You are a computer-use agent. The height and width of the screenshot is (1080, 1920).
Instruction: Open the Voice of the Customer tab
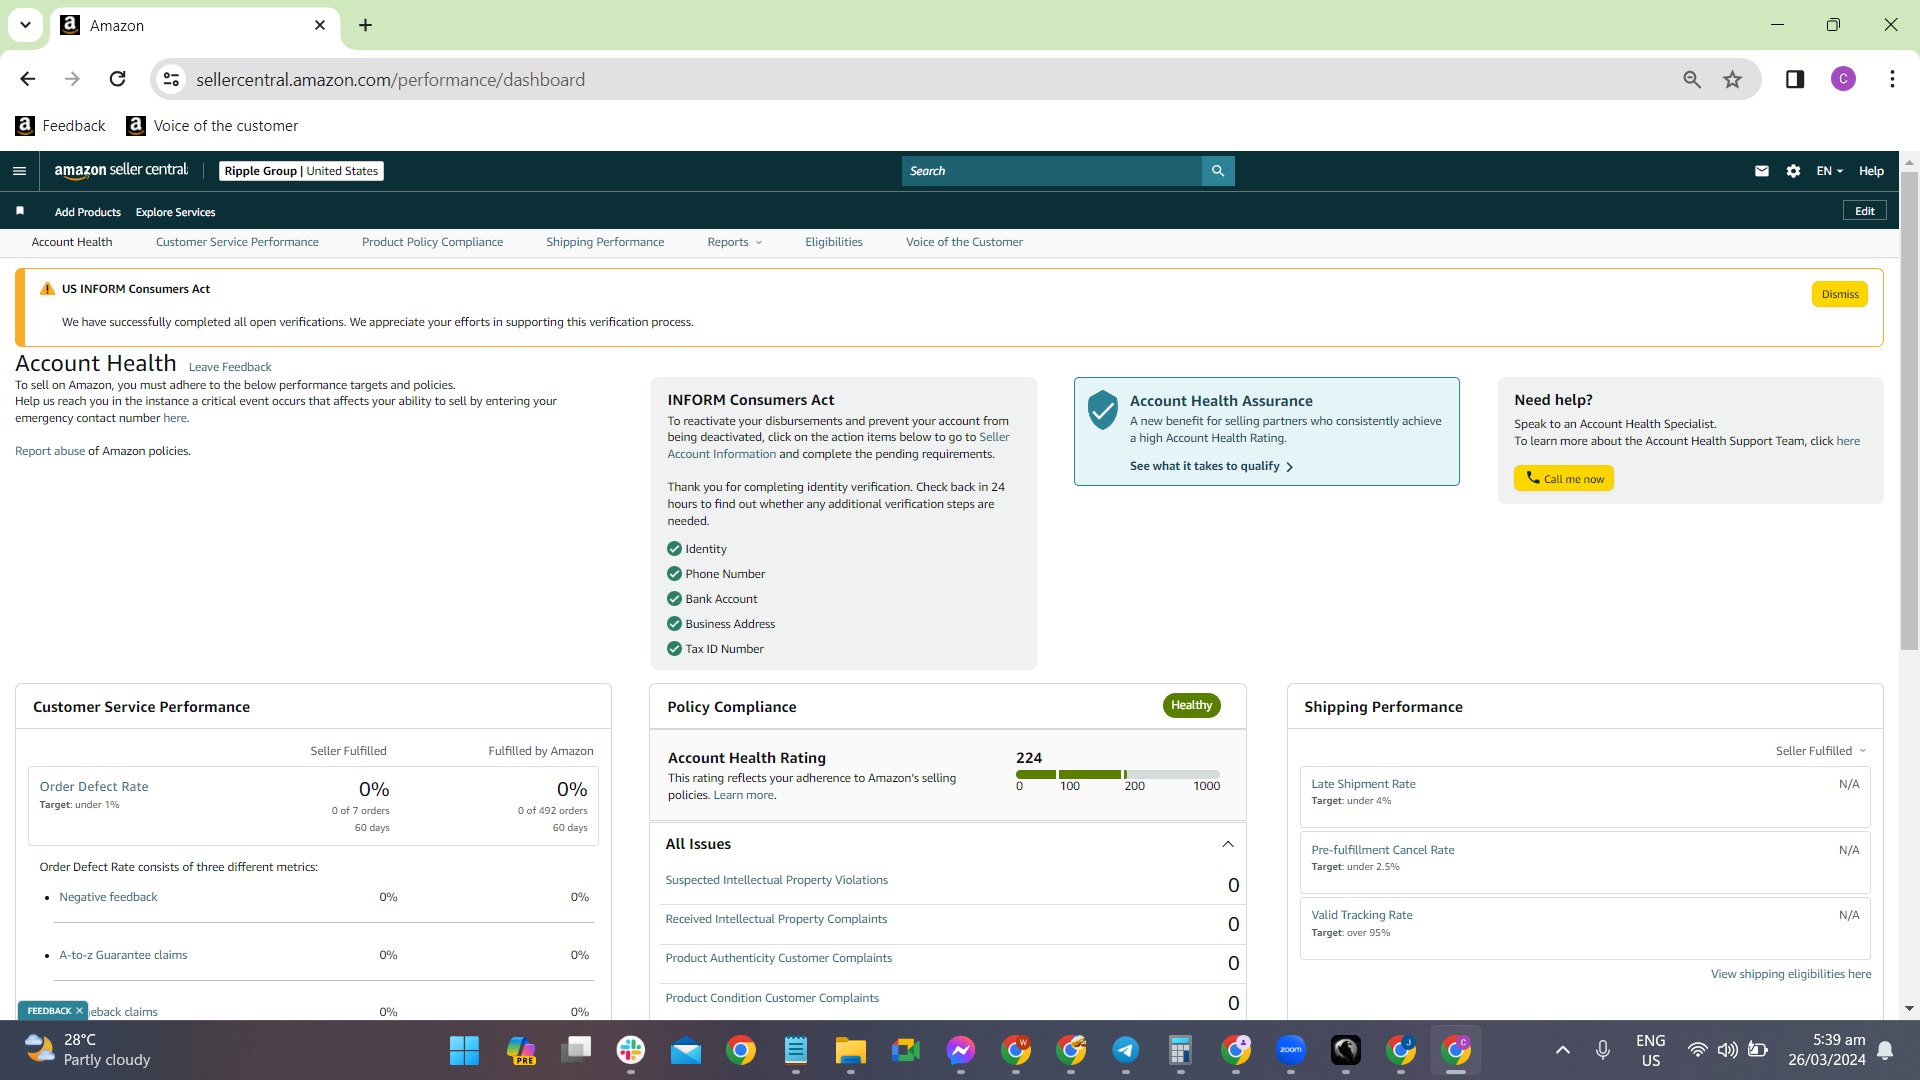pyautogui.click(x=964, y=242)
